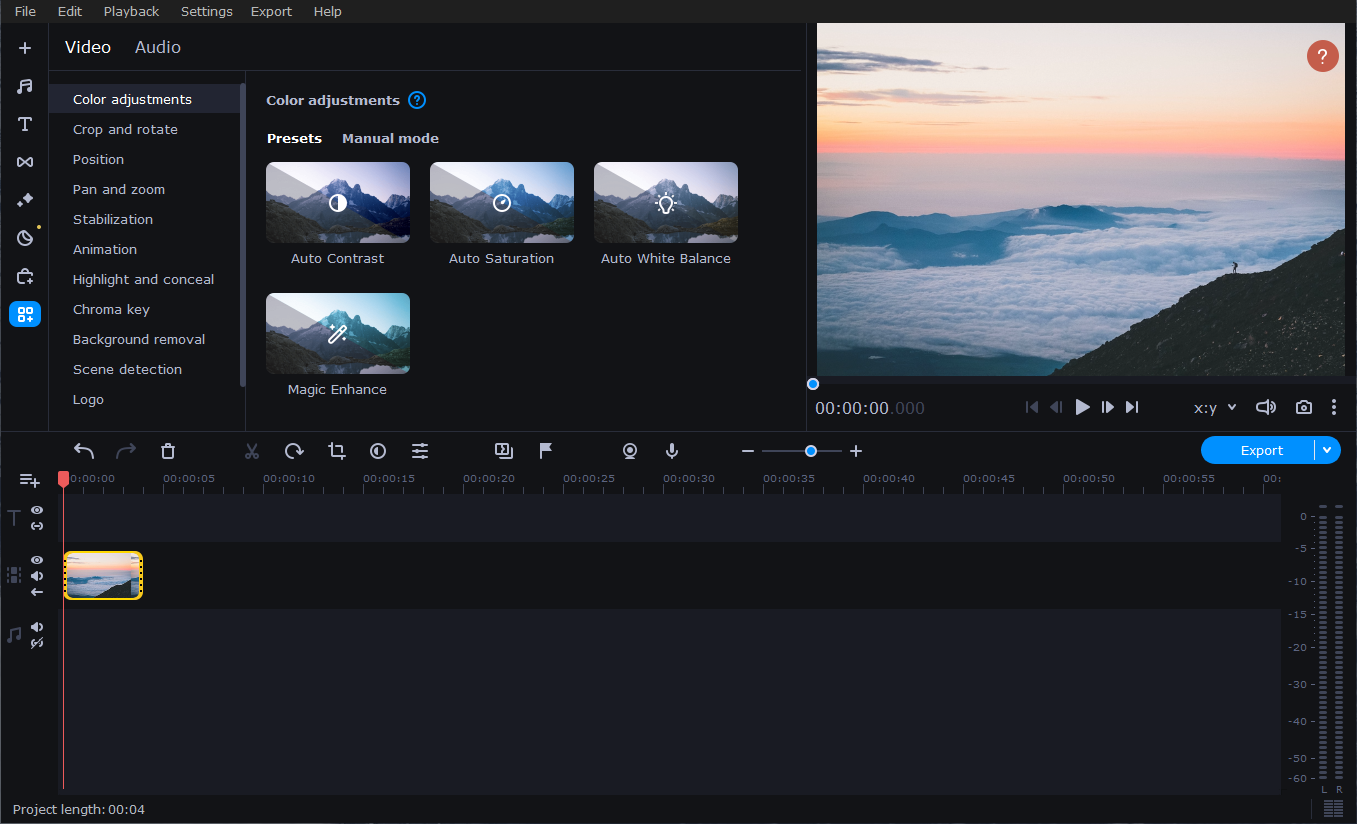
Task: Click the Export button
Action: [1260, 450]
